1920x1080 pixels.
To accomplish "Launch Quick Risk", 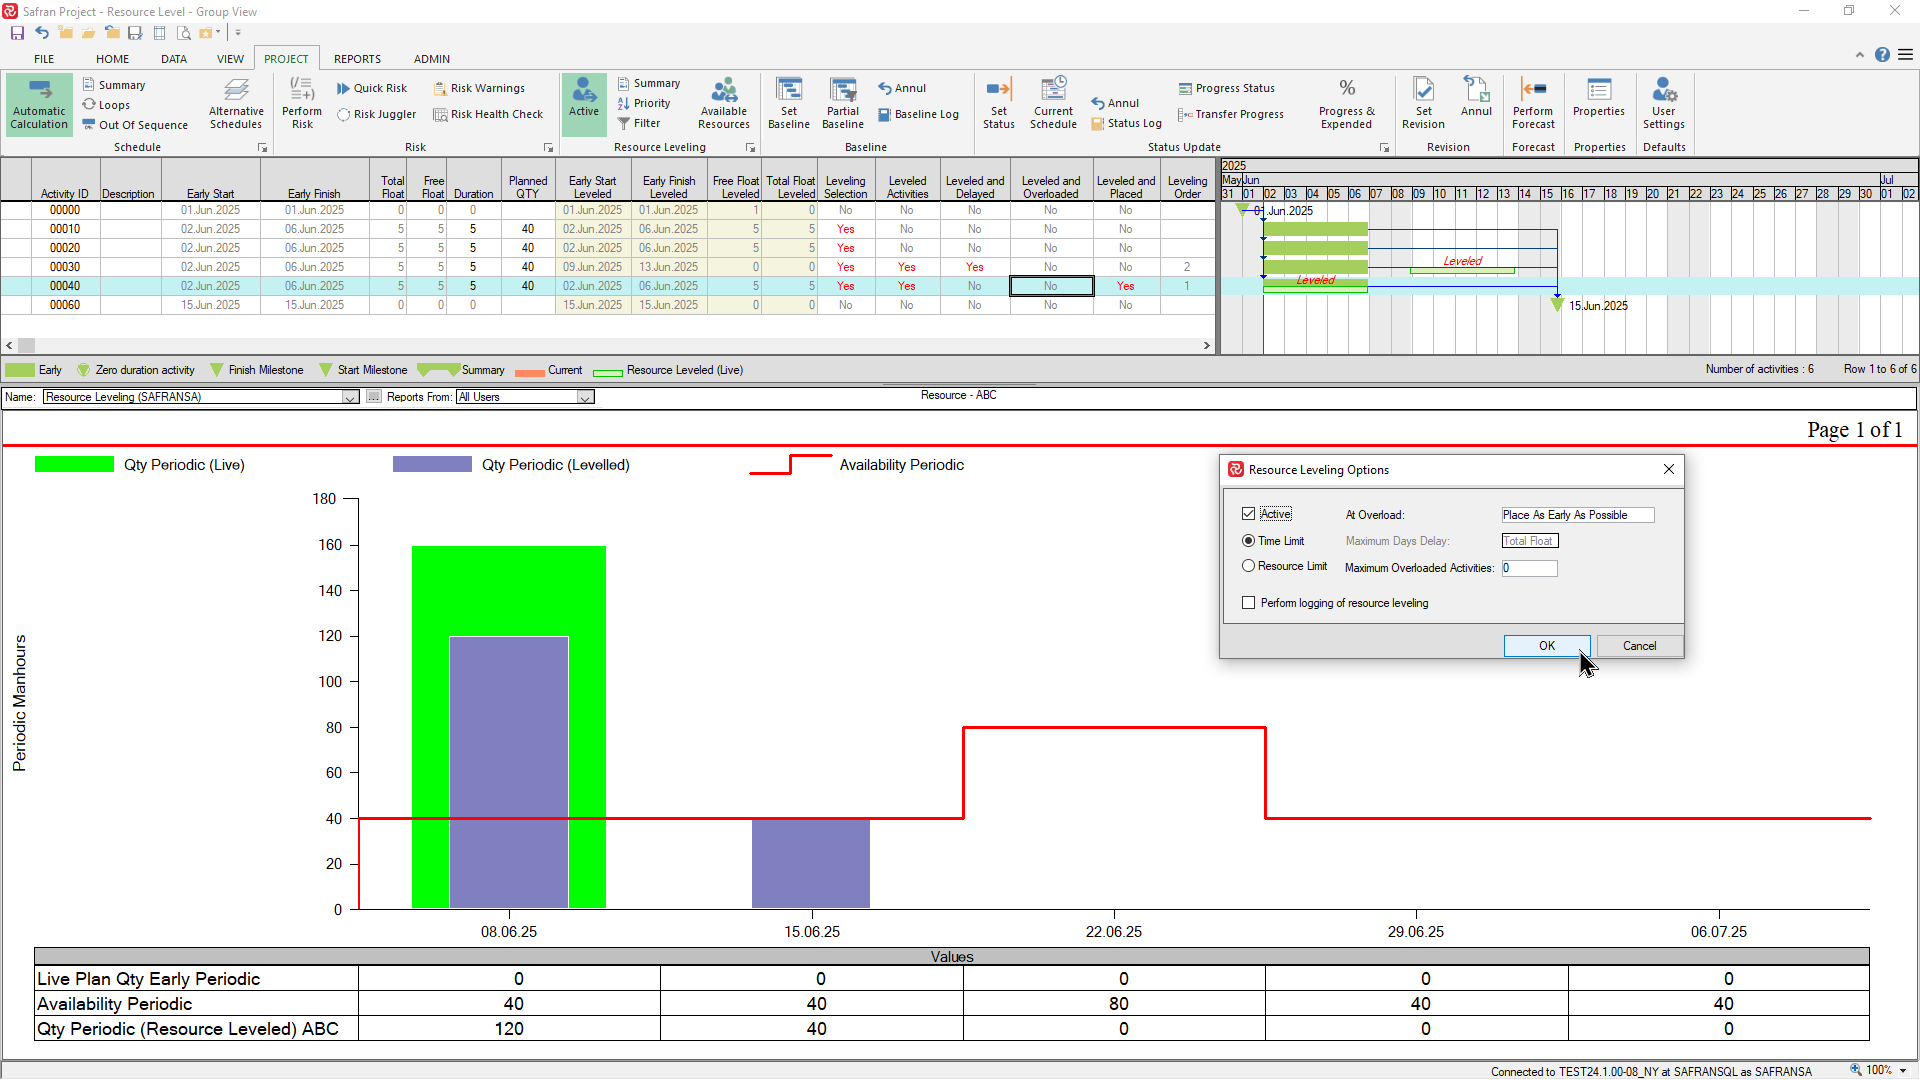I will pyautogui.click(x=372, y=88).
